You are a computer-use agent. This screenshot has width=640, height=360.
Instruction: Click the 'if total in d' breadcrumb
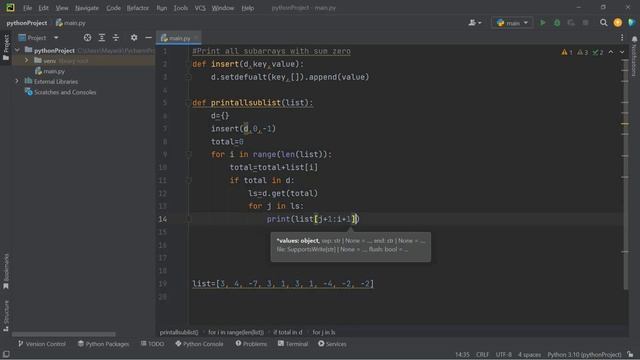point(288,332)
